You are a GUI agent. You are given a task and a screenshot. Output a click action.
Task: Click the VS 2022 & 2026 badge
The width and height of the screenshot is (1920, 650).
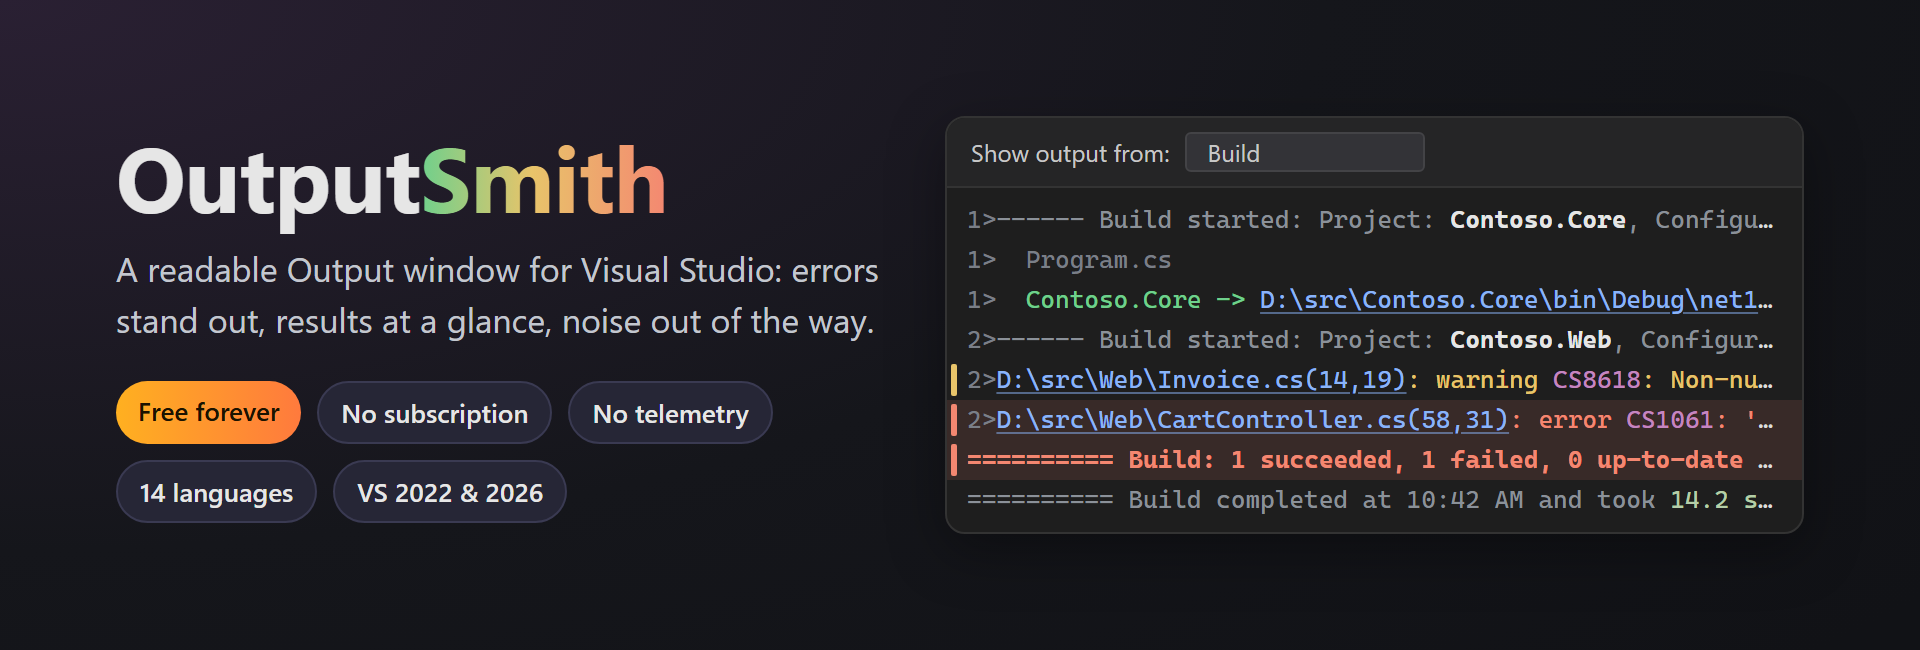pos(450,492)
